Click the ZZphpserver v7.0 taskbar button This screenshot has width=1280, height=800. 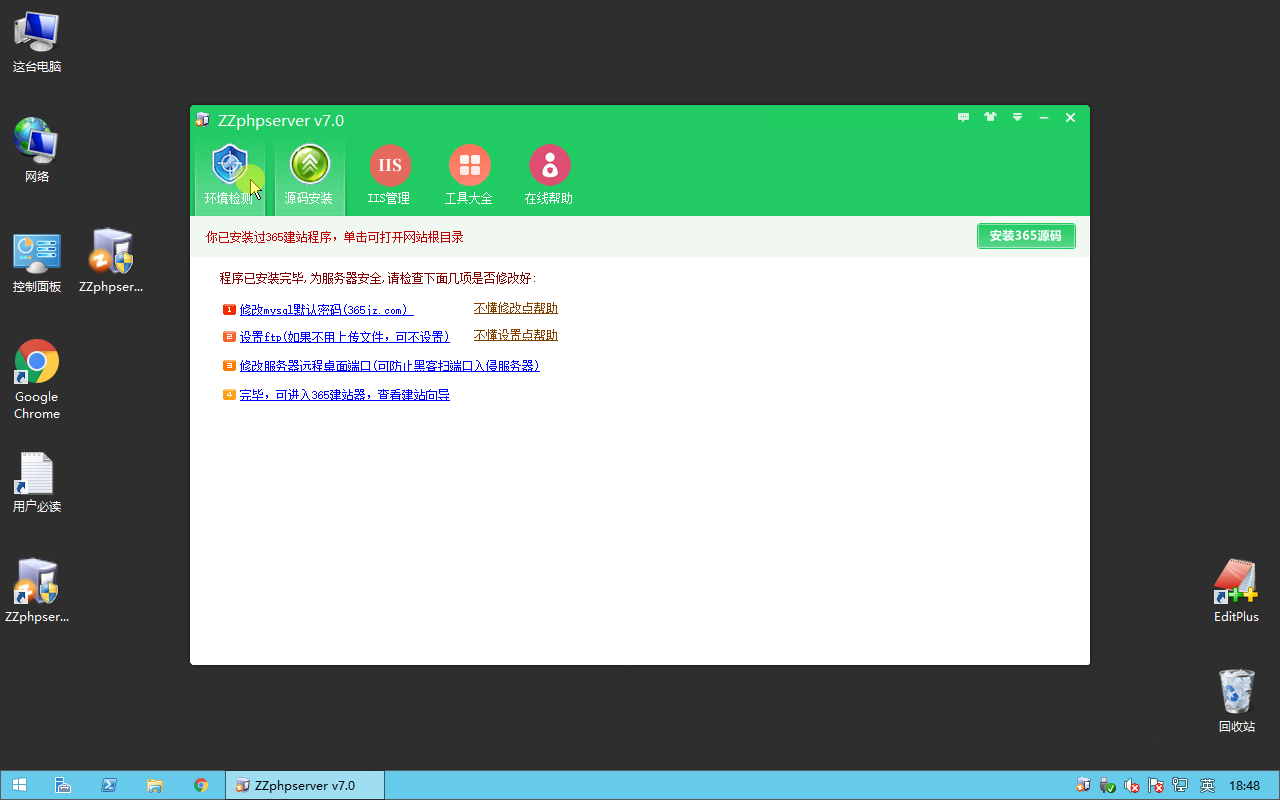(x=305, y=785)
